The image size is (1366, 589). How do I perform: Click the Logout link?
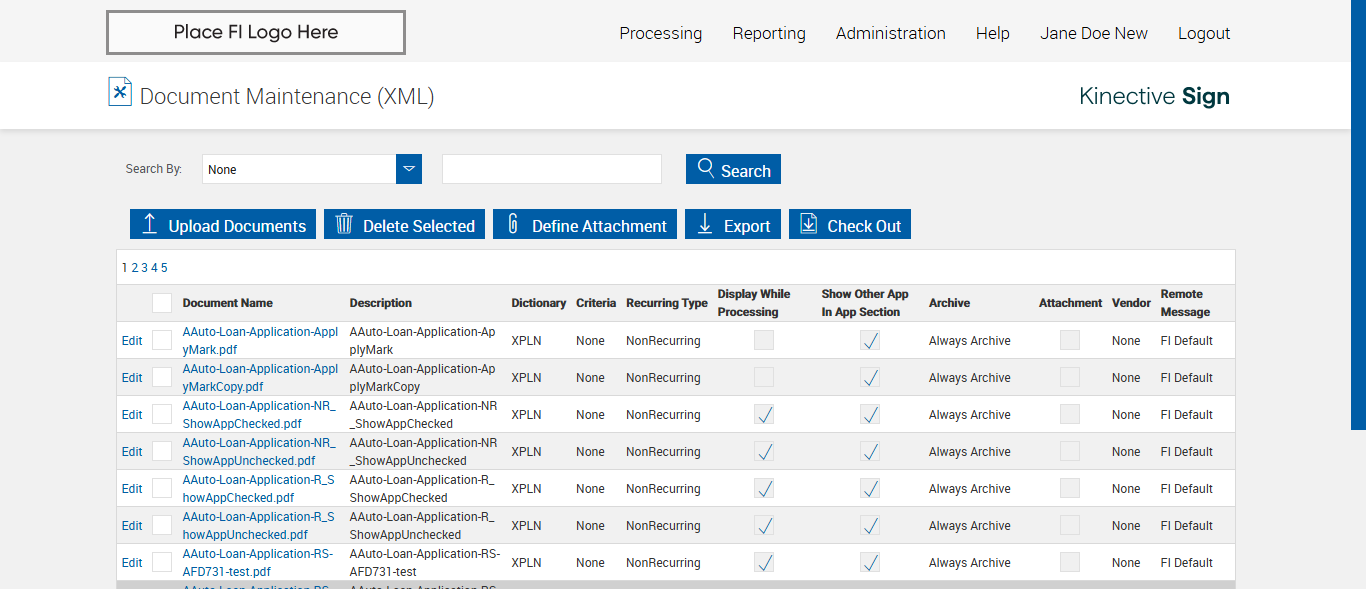click(x=1203, y=33)
